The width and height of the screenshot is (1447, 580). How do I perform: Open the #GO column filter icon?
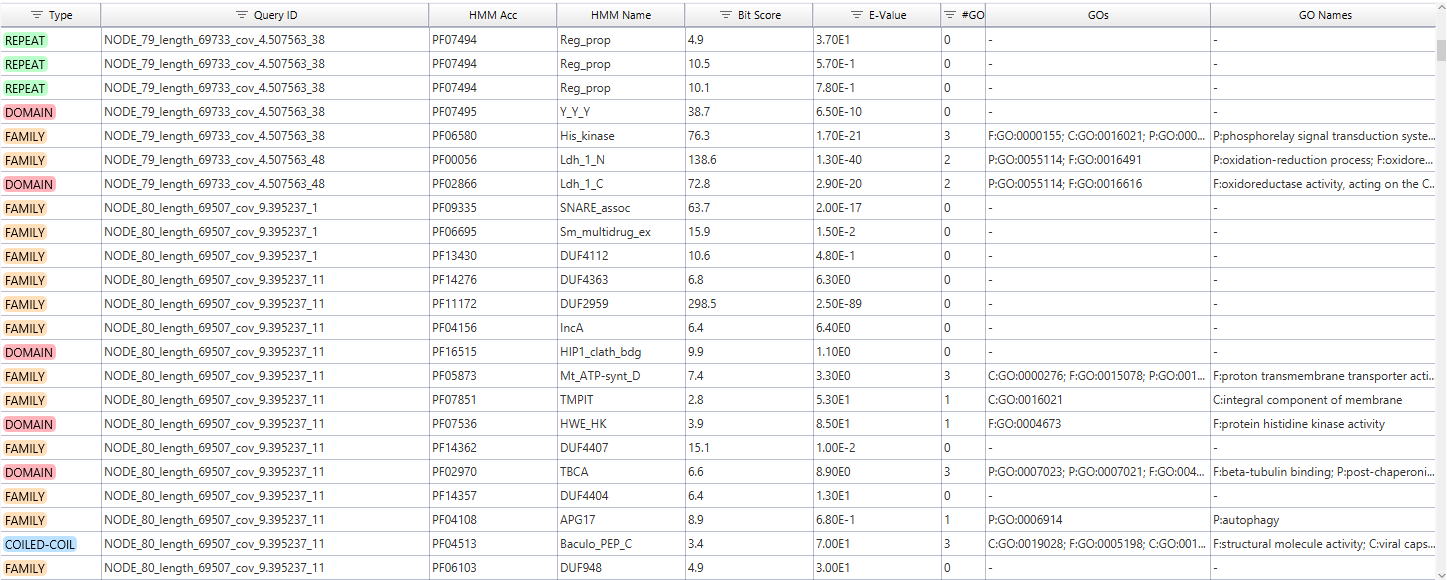pos(950,15)
